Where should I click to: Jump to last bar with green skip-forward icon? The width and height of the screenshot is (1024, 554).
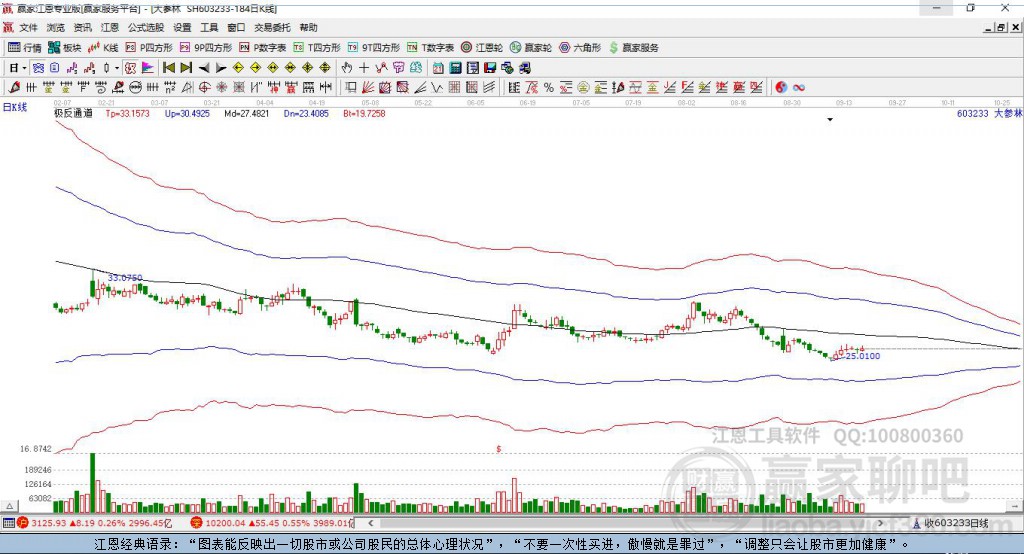coord(186,68)
